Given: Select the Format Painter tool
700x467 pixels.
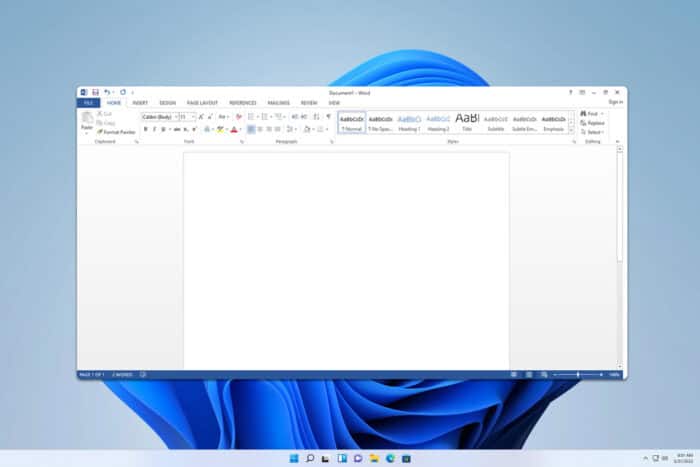Looking at the screenshot, I should click(x=116, y=131).
